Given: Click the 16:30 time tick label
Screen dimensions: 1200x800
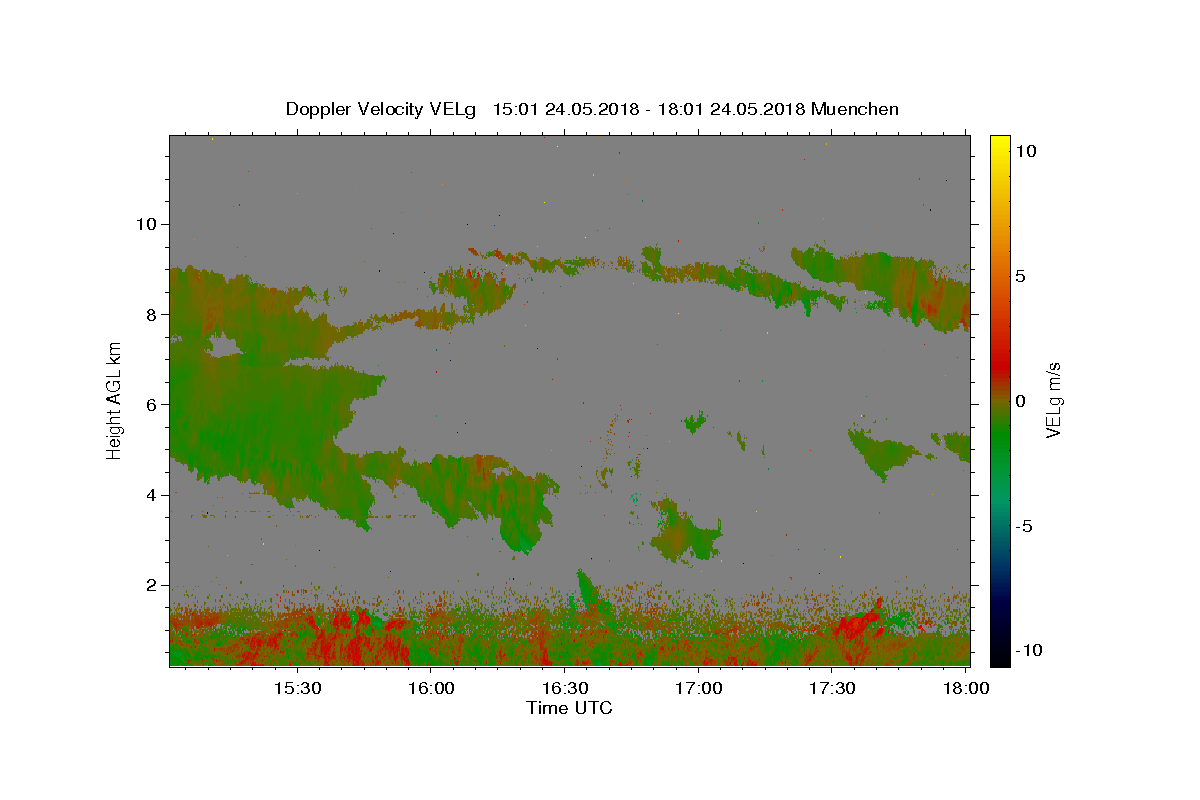Looking at the screenshot, I should click(565, 689).
